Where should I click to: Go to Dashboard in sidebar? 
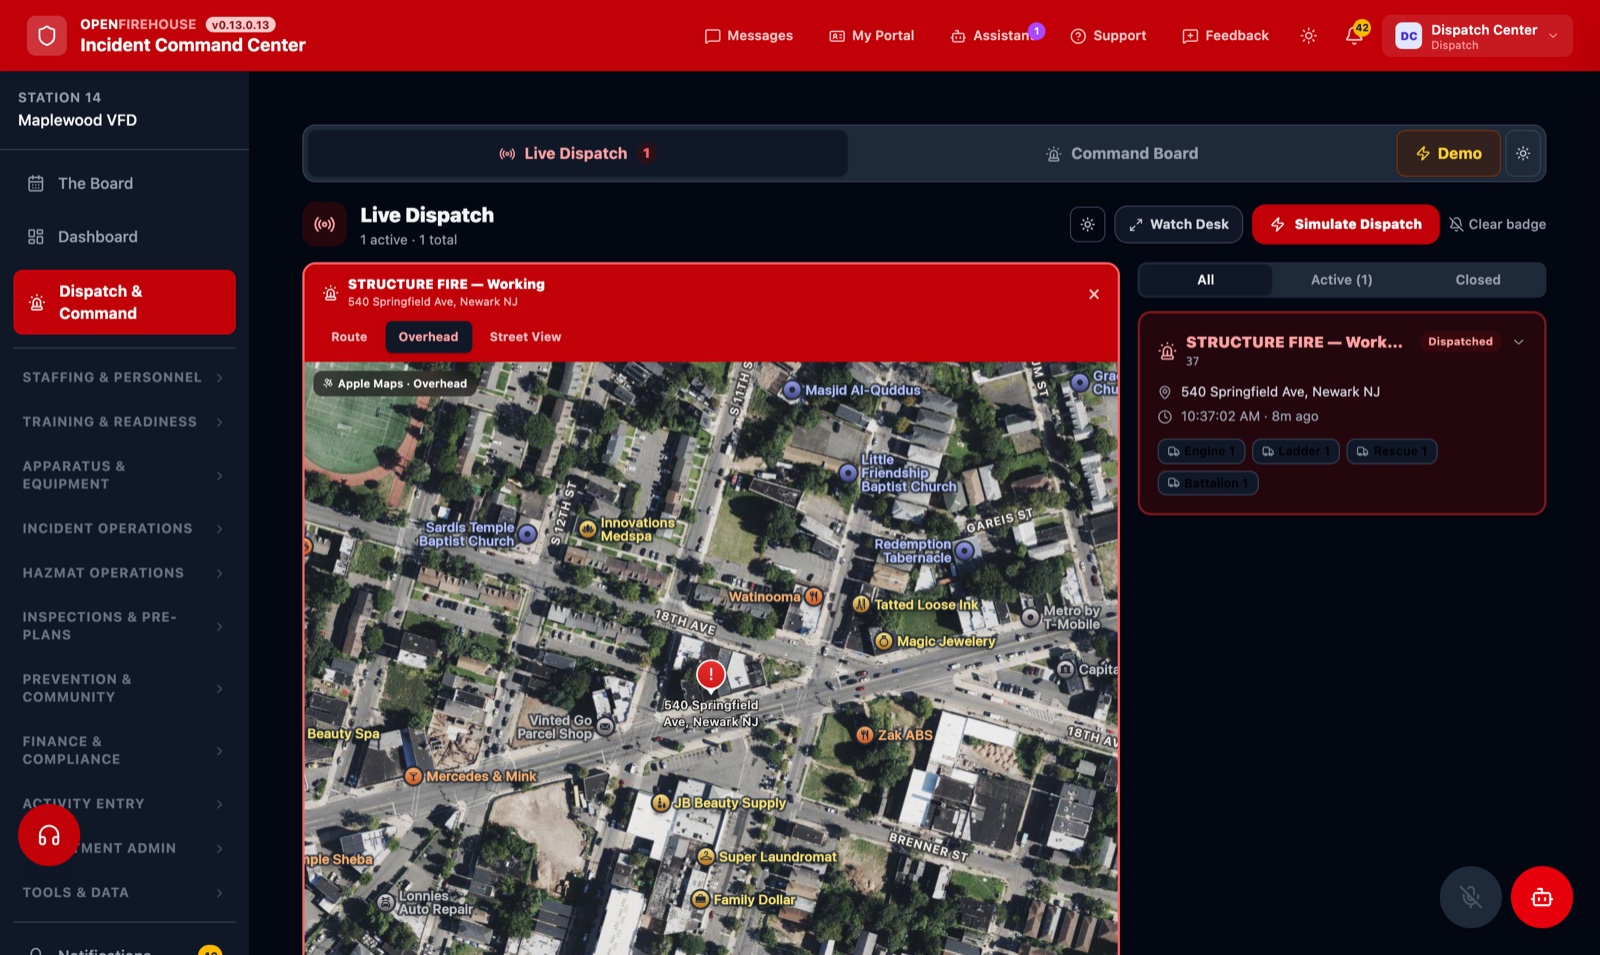point(124,237)
